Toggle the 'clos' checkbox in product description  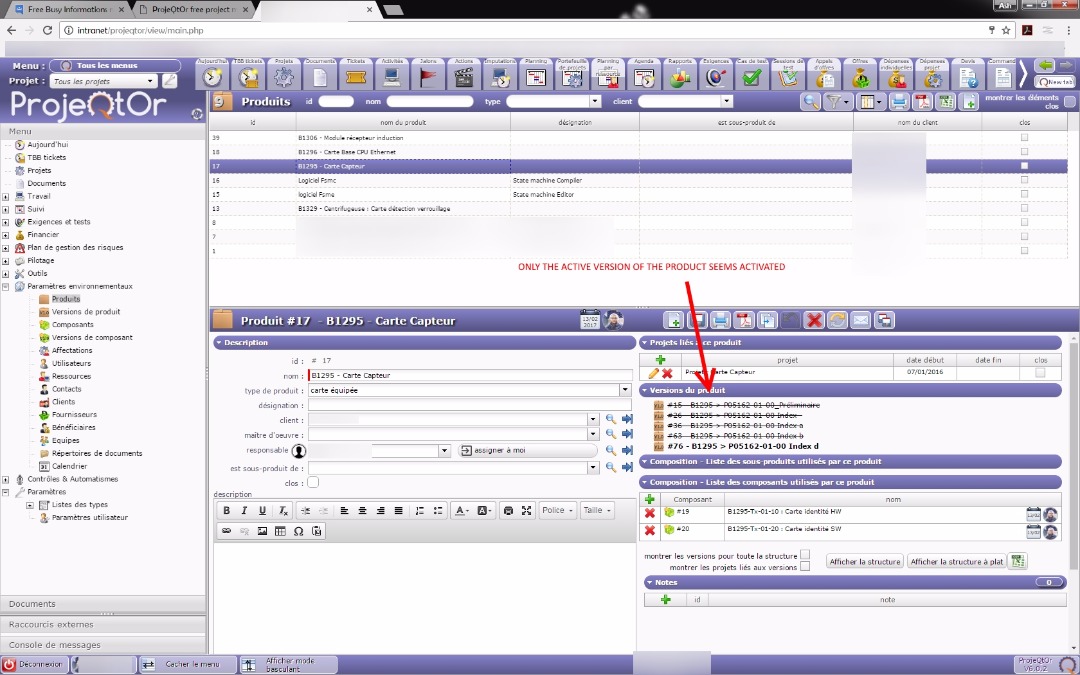coord(313,483)
